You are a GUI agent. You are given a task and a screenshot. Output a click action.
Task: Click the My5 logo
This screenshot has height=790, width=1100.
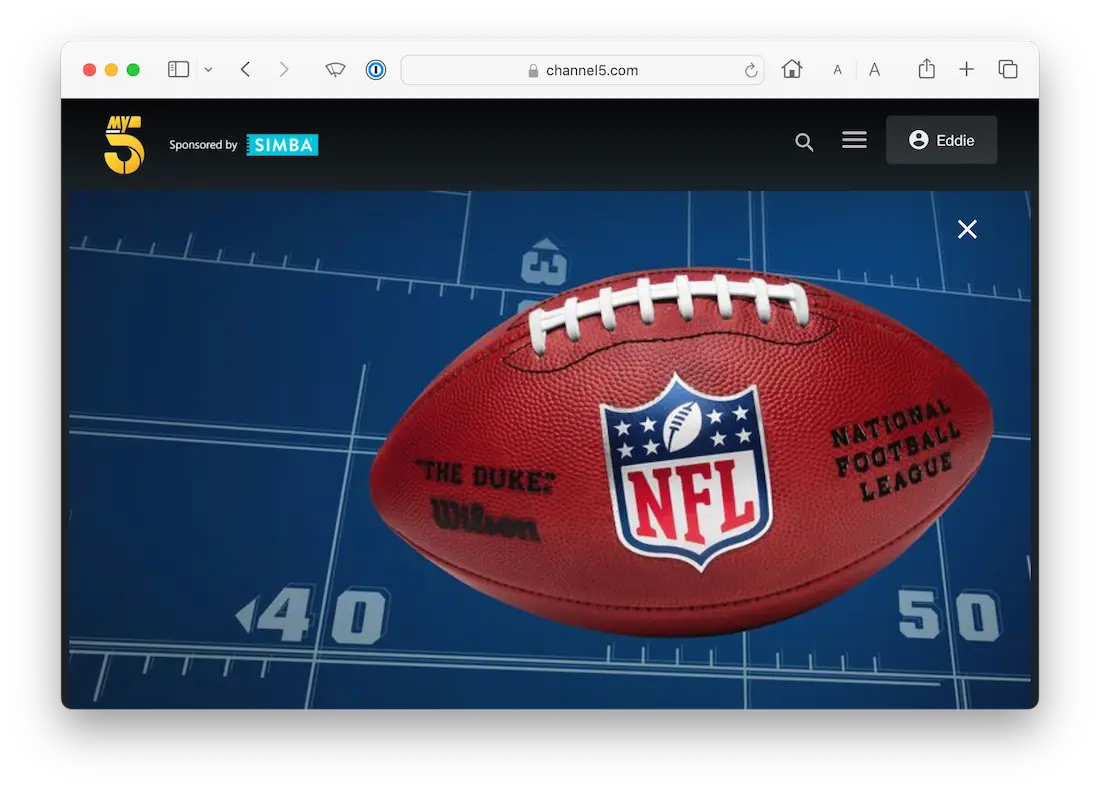(124, 145)
